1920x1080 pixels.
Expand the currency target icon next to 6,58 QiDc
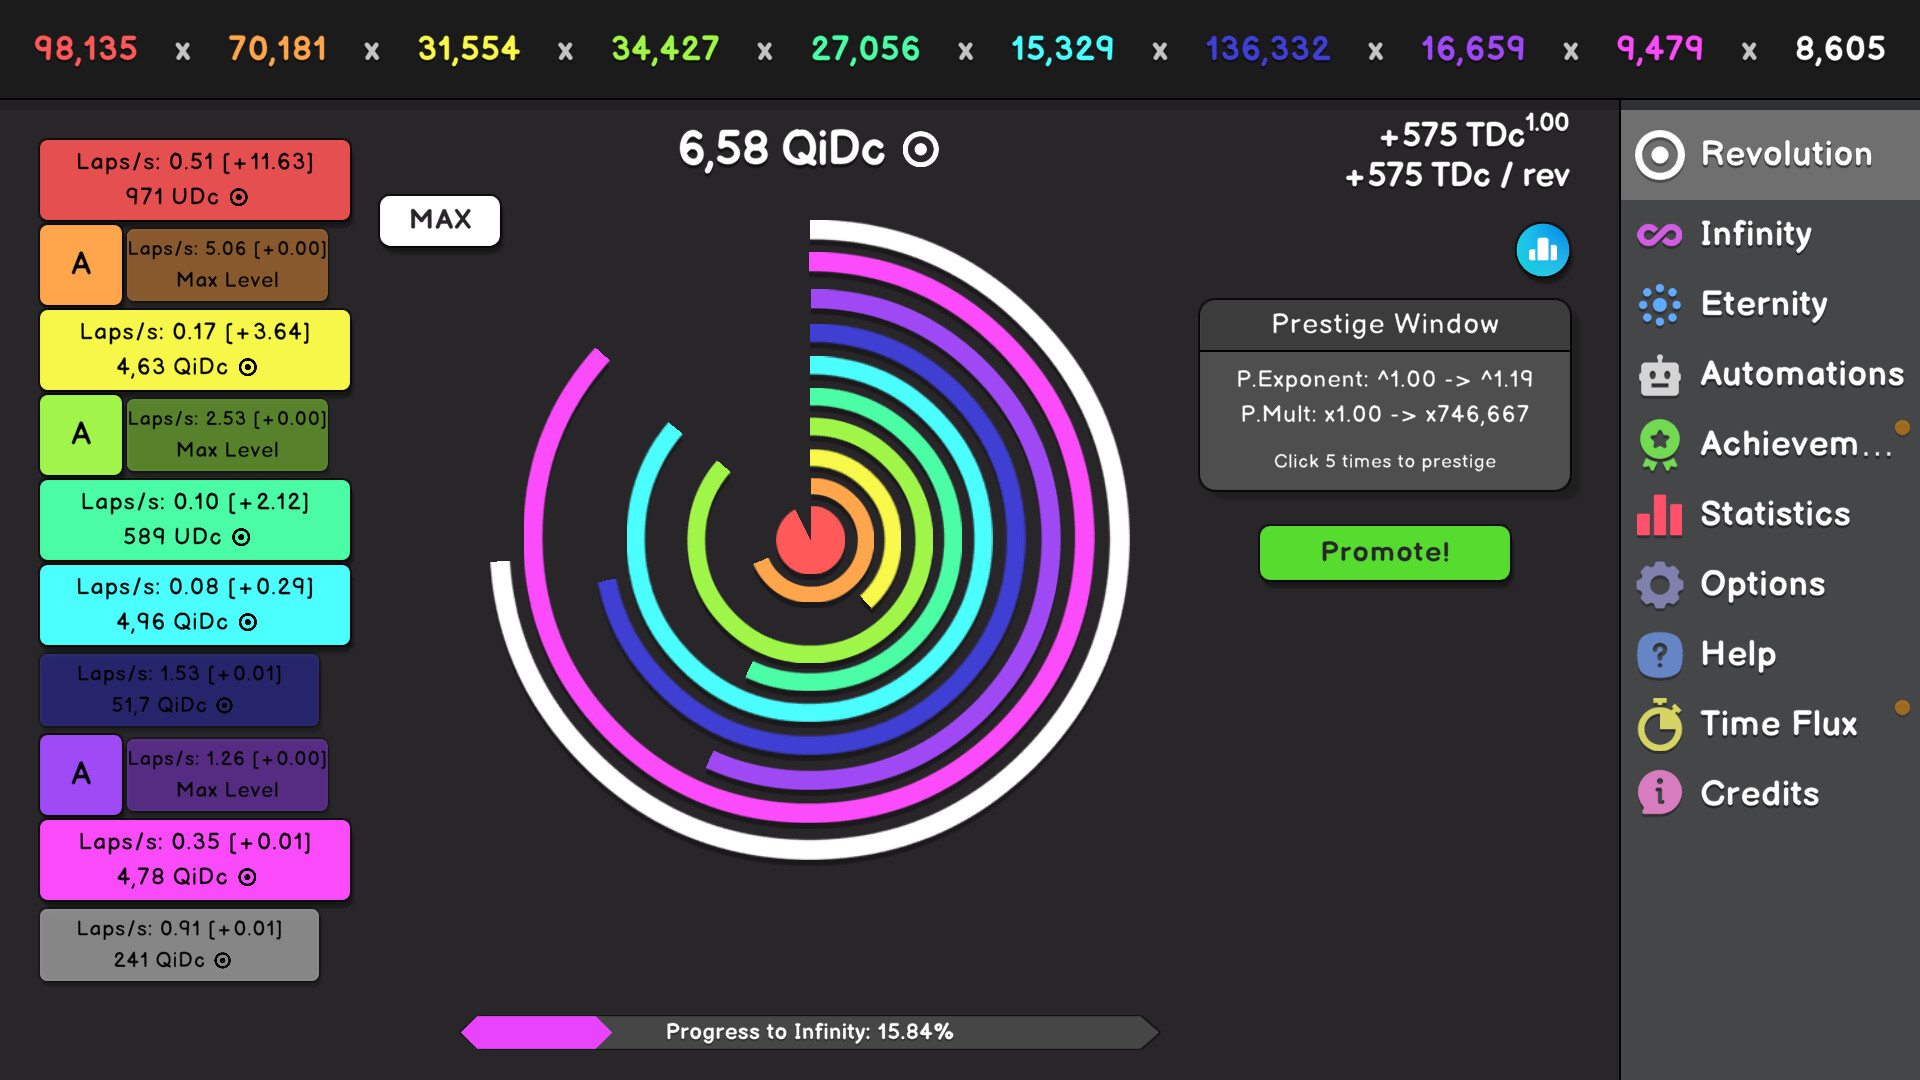pyautogui.click(x=918, y=148)
